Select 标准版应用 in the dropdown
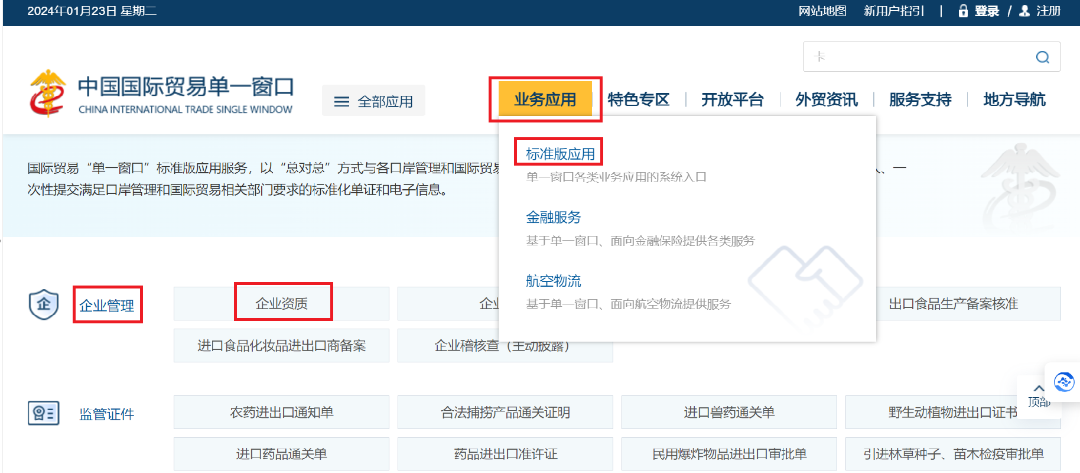The height and width of the screenshot is (473, 1080). (x=559, y=152)
